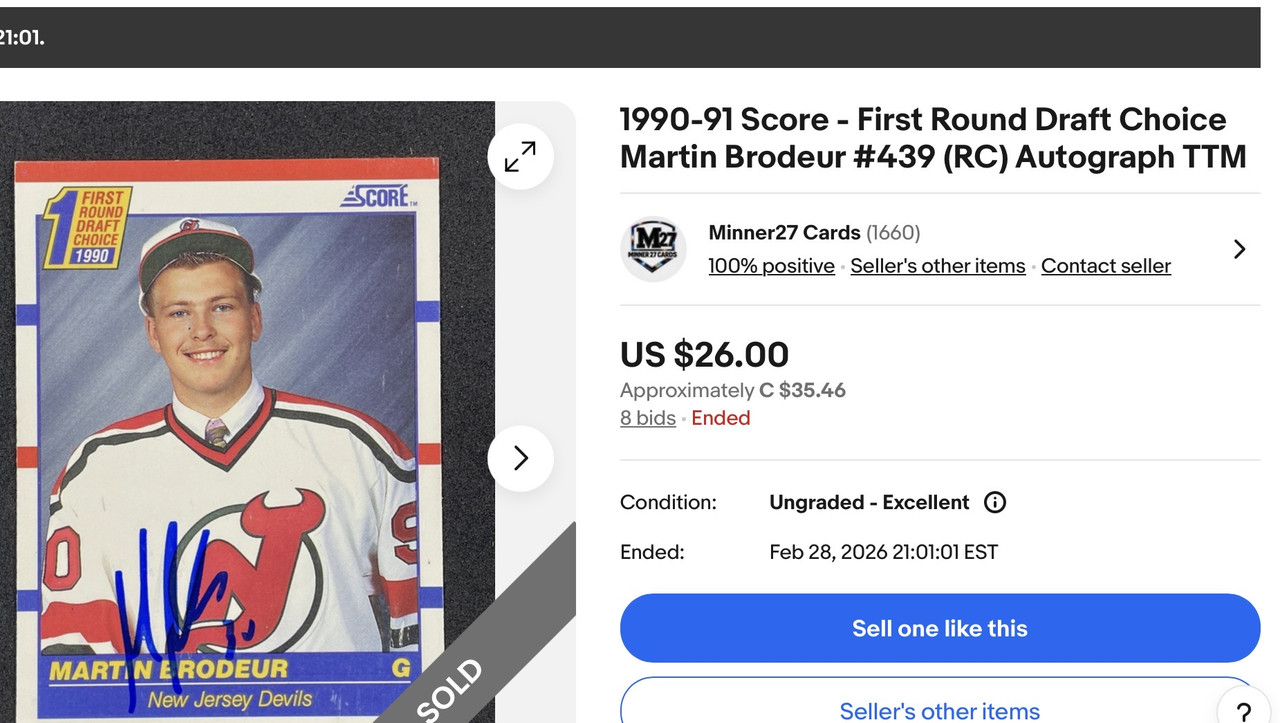Expand seller details with right chevron

pyautogui.click(x=1239, y=249)
